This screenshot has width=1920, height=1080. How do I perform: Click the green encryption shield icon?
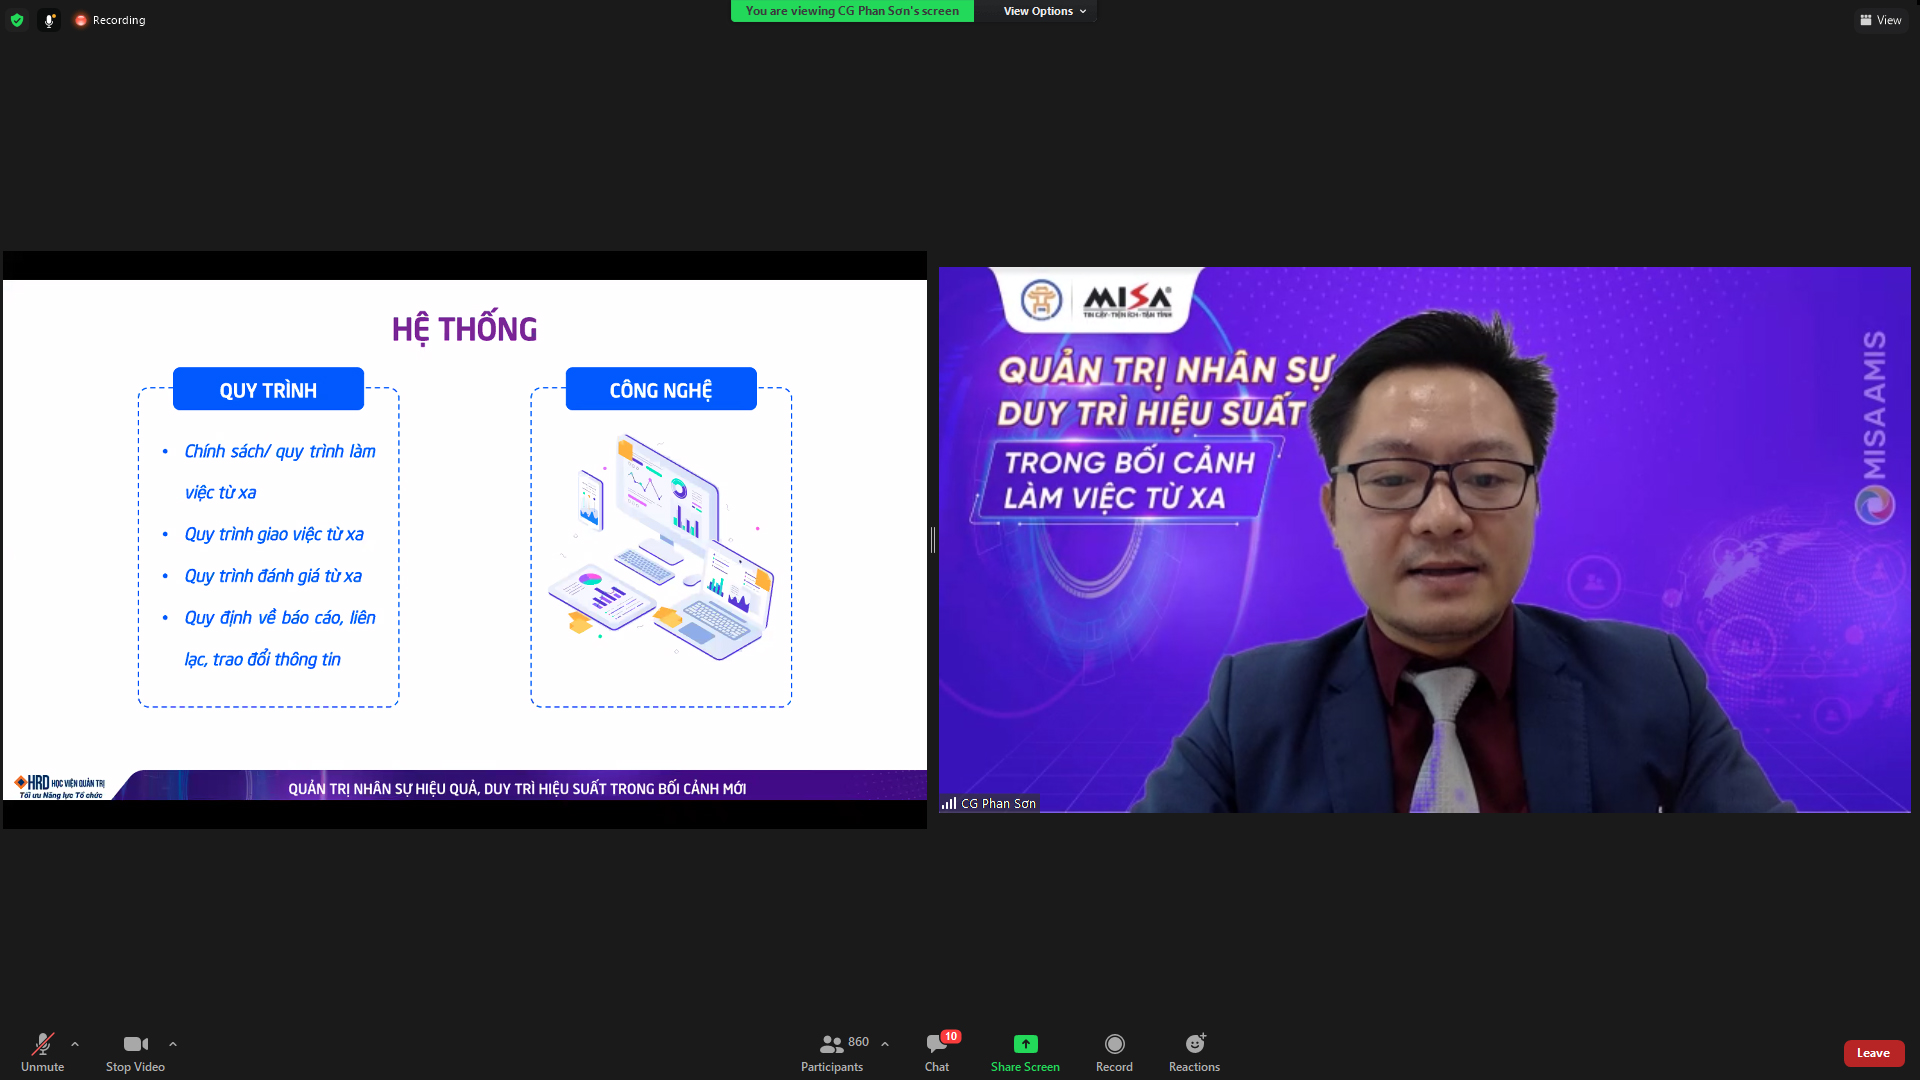17,20
